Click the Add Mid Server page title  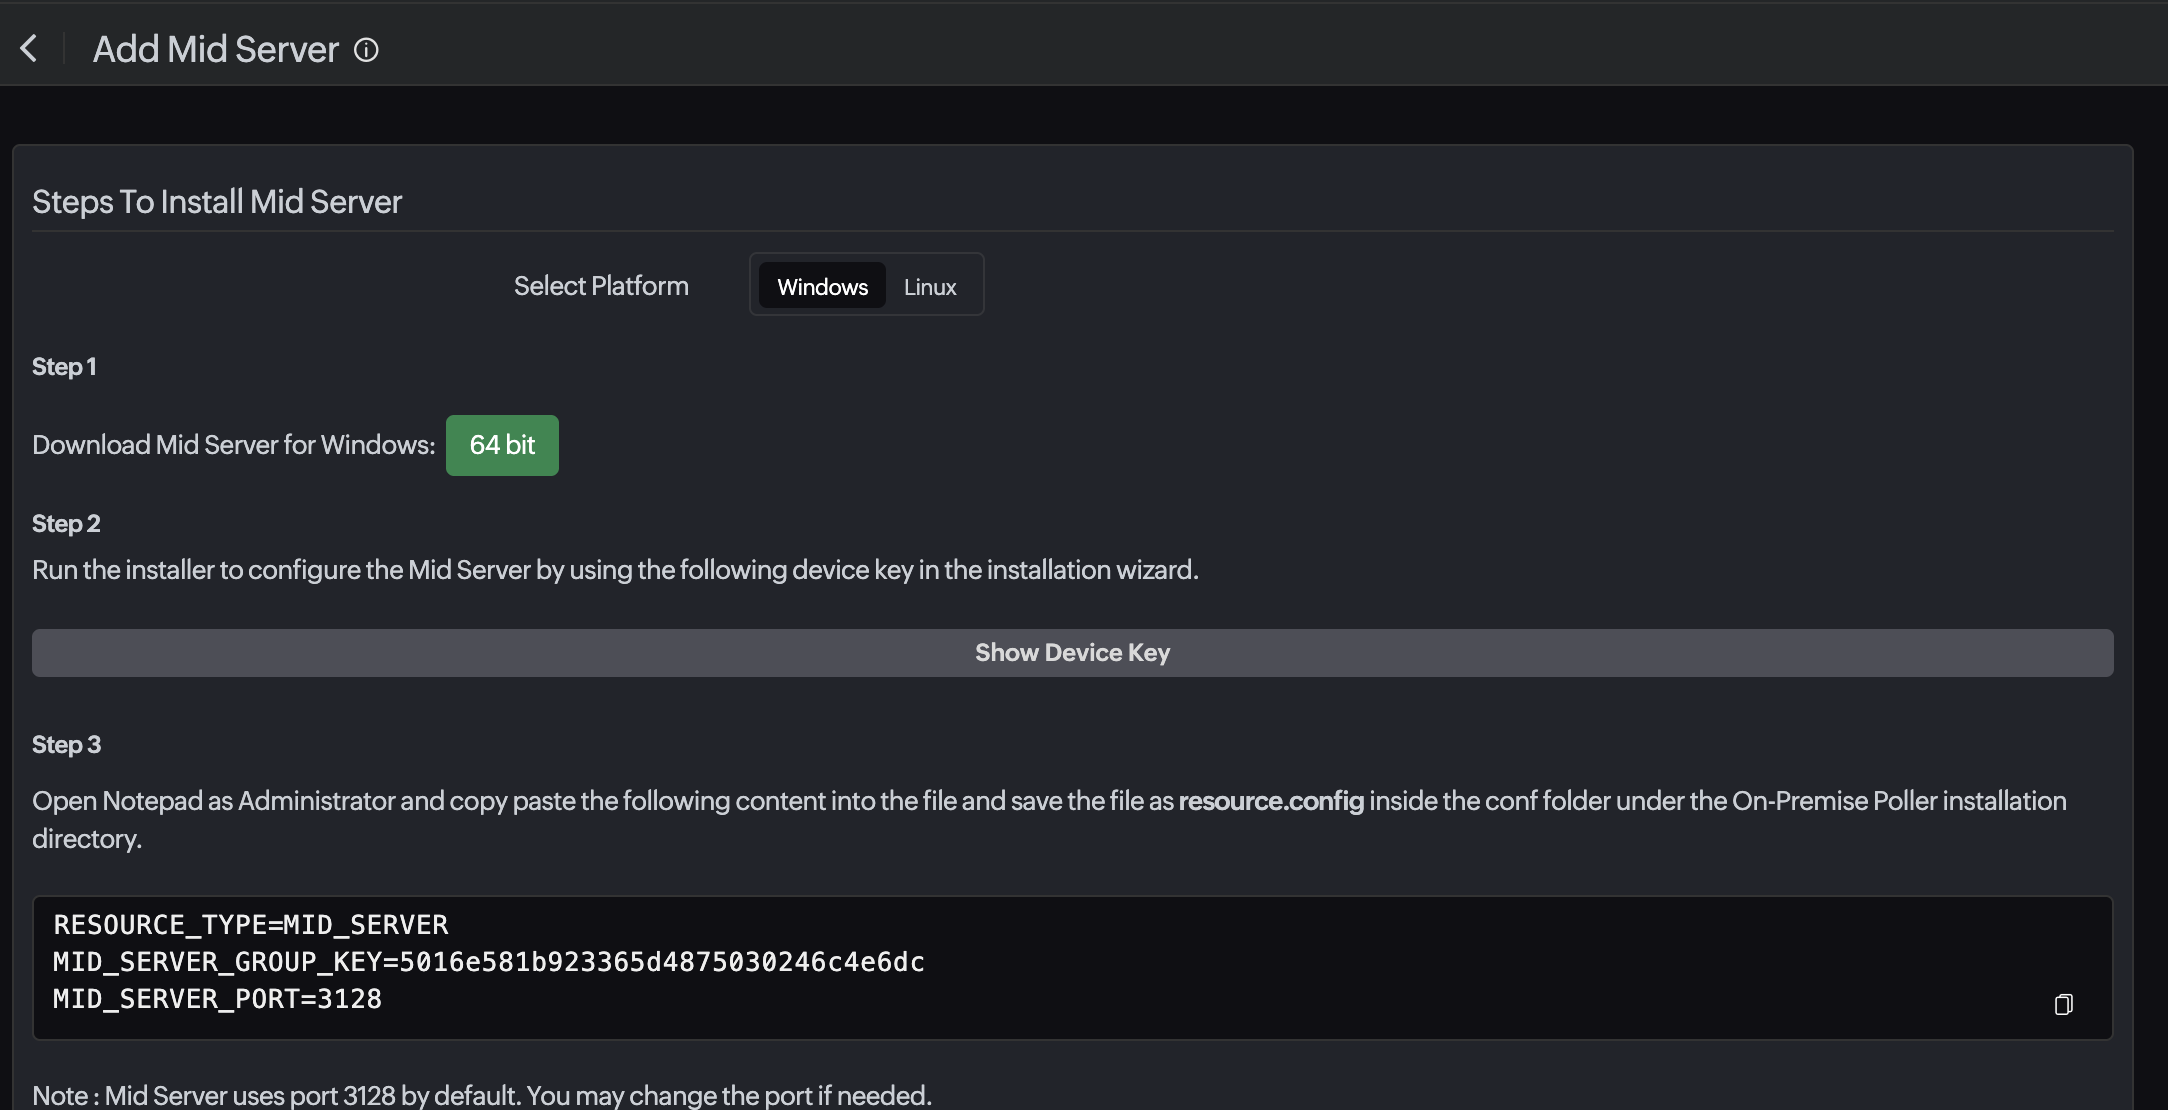[216, 49]
